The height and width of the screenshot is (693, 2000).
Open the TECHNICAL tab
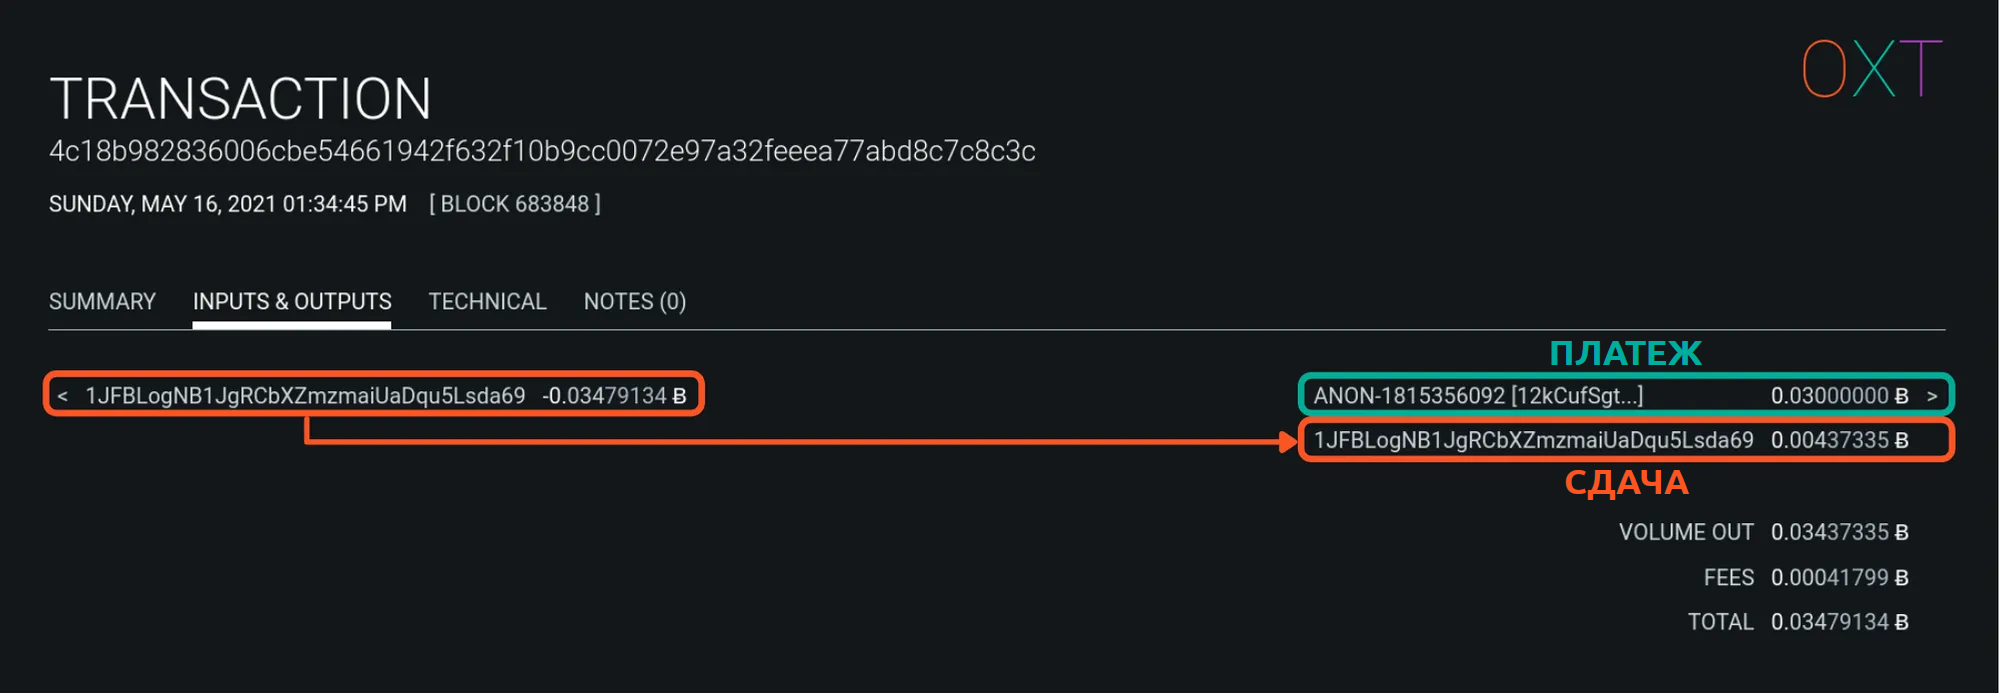(x=487, y=302)
